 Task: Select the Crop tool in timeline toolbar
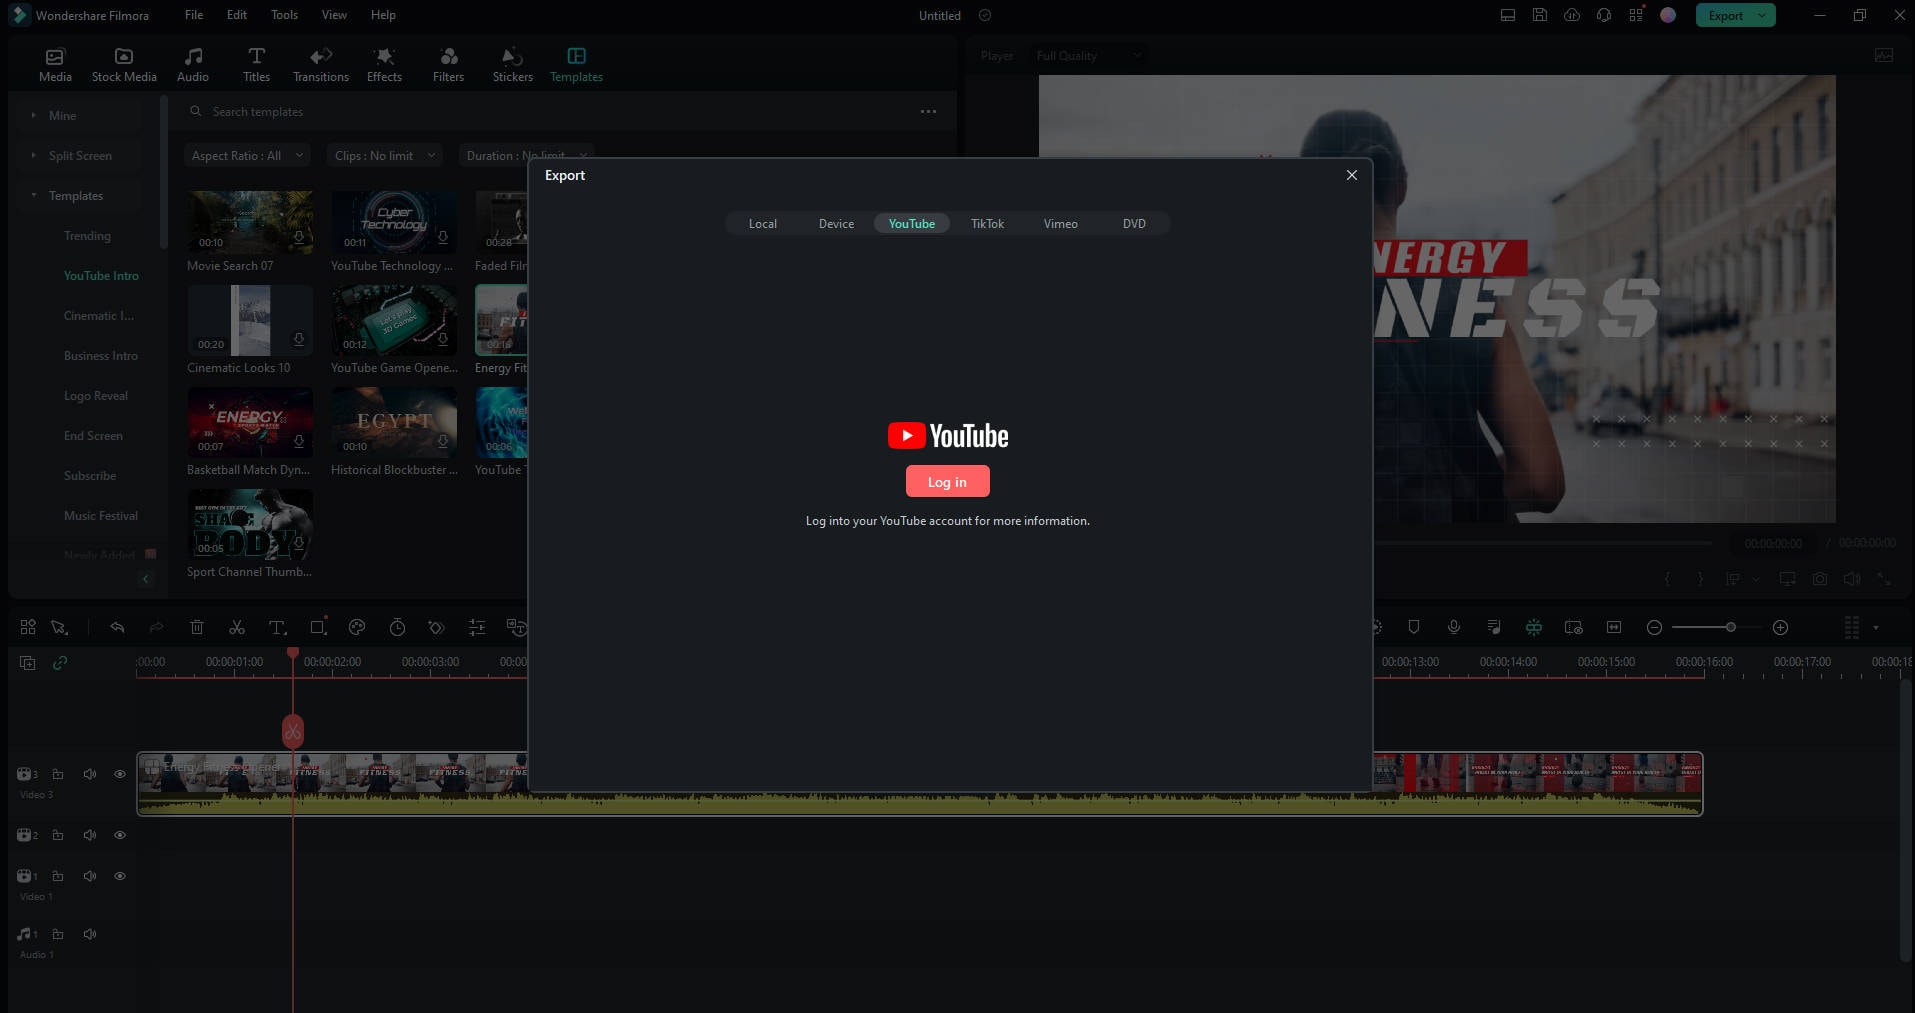point(318,627)
